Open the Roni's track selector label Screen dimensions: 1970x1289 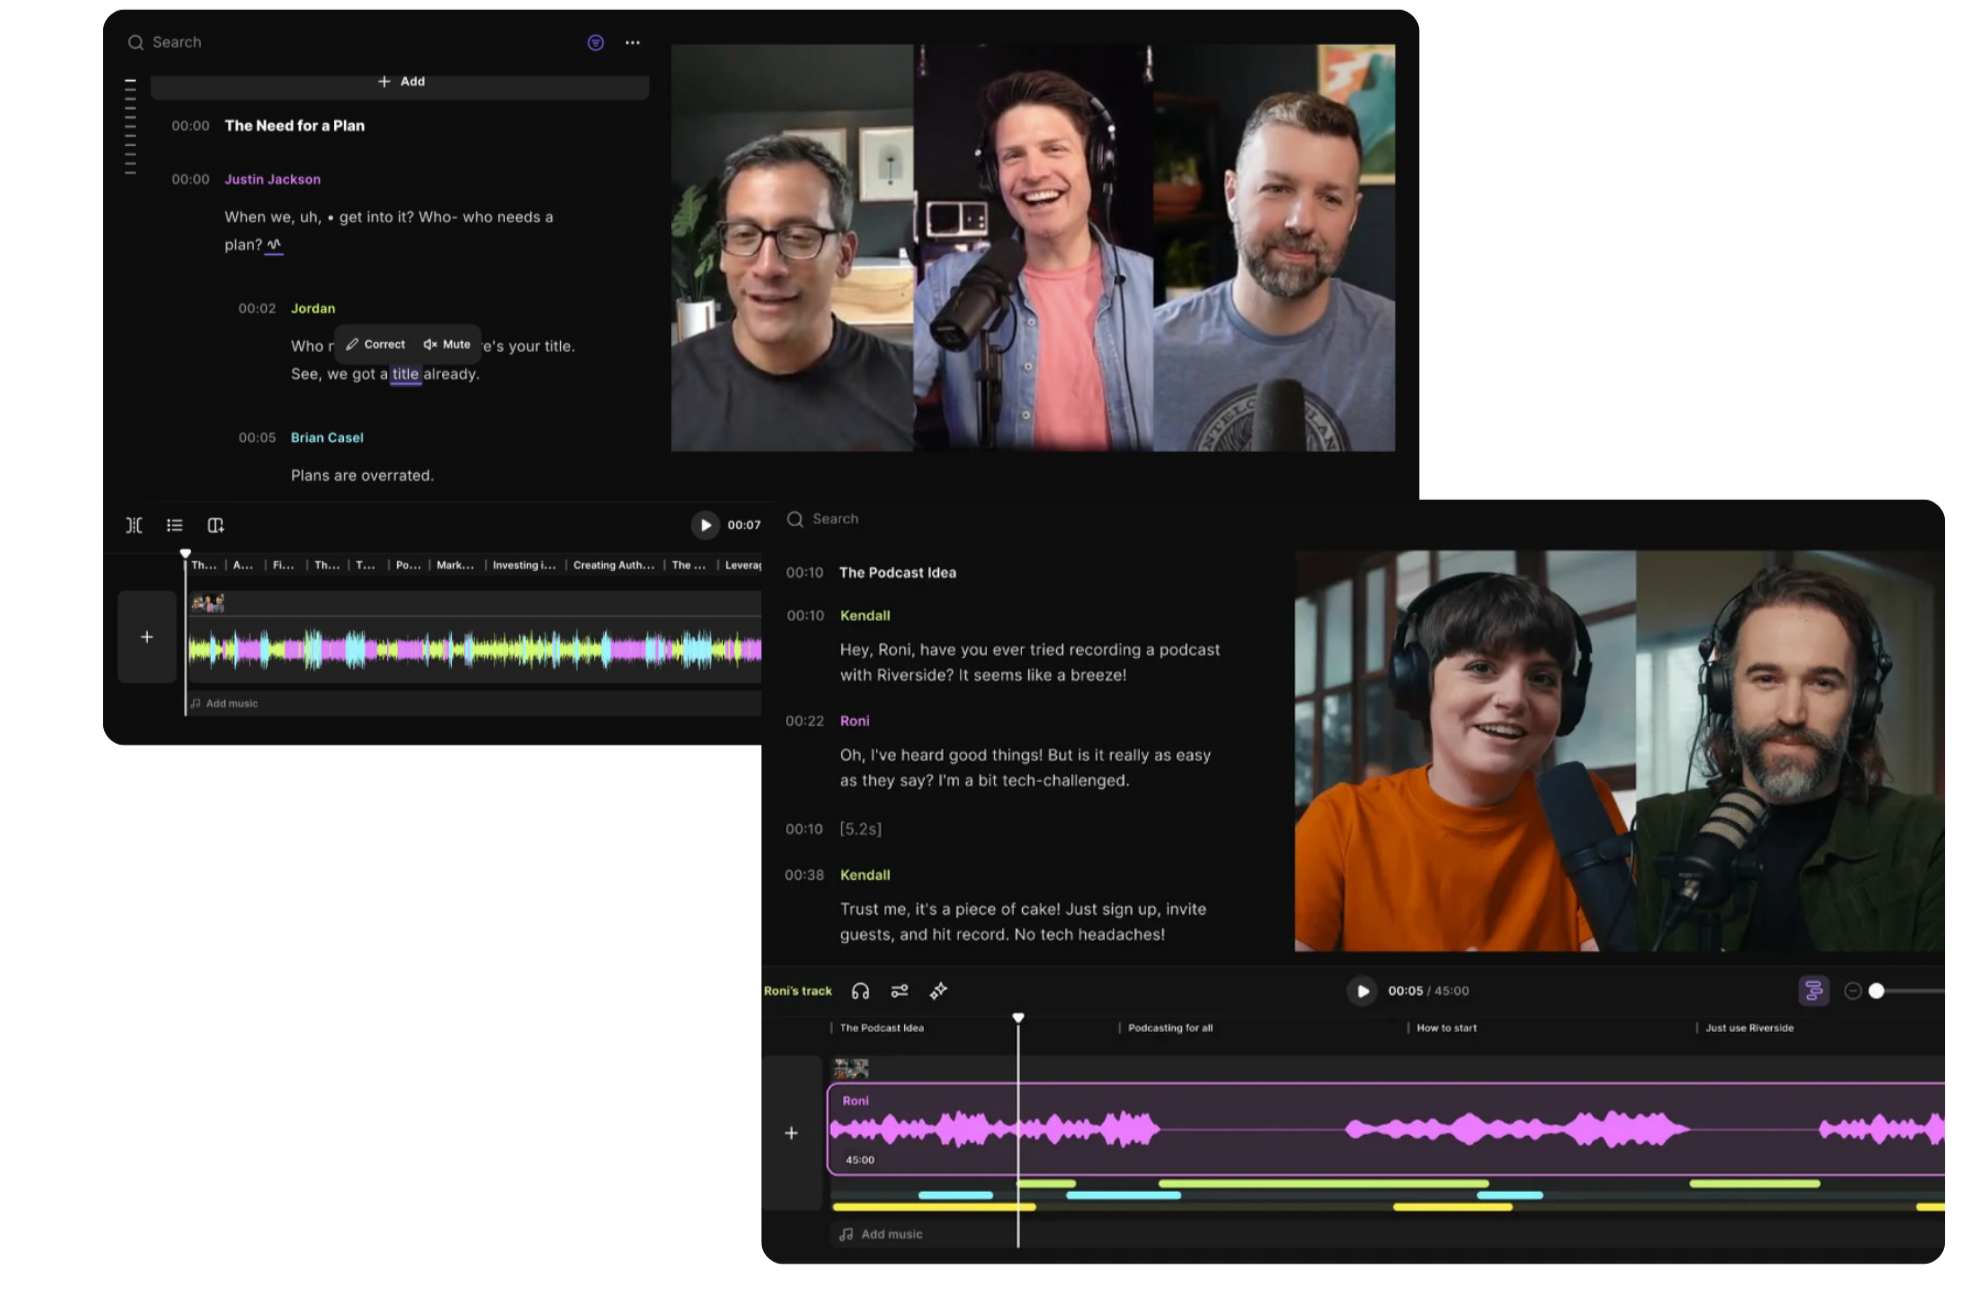(797, 991)
